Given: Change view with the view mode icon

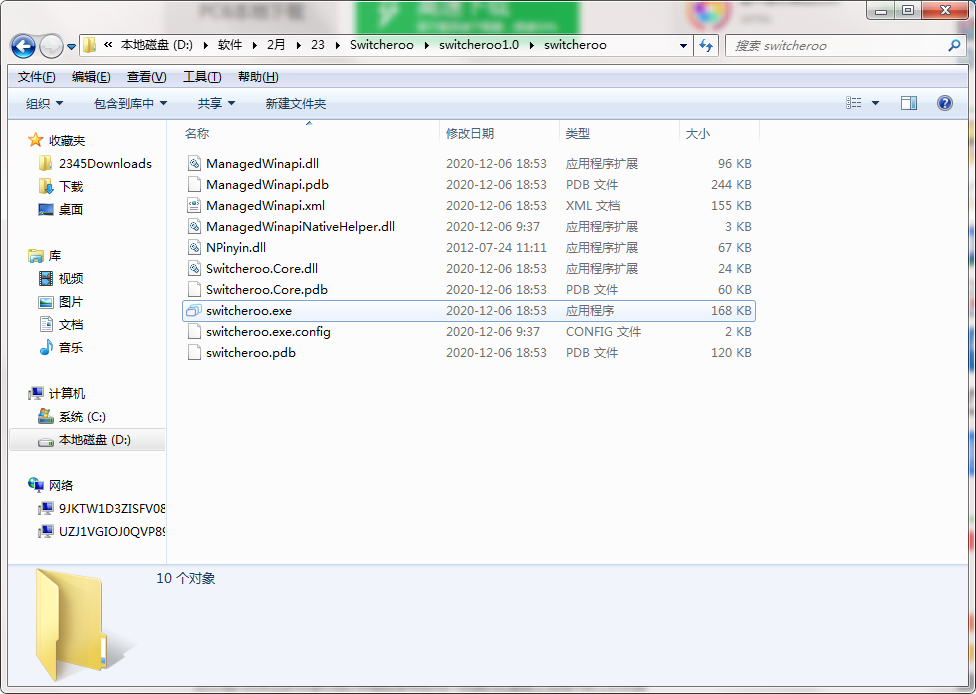Looking at the screenshot, I should point(853,103).
